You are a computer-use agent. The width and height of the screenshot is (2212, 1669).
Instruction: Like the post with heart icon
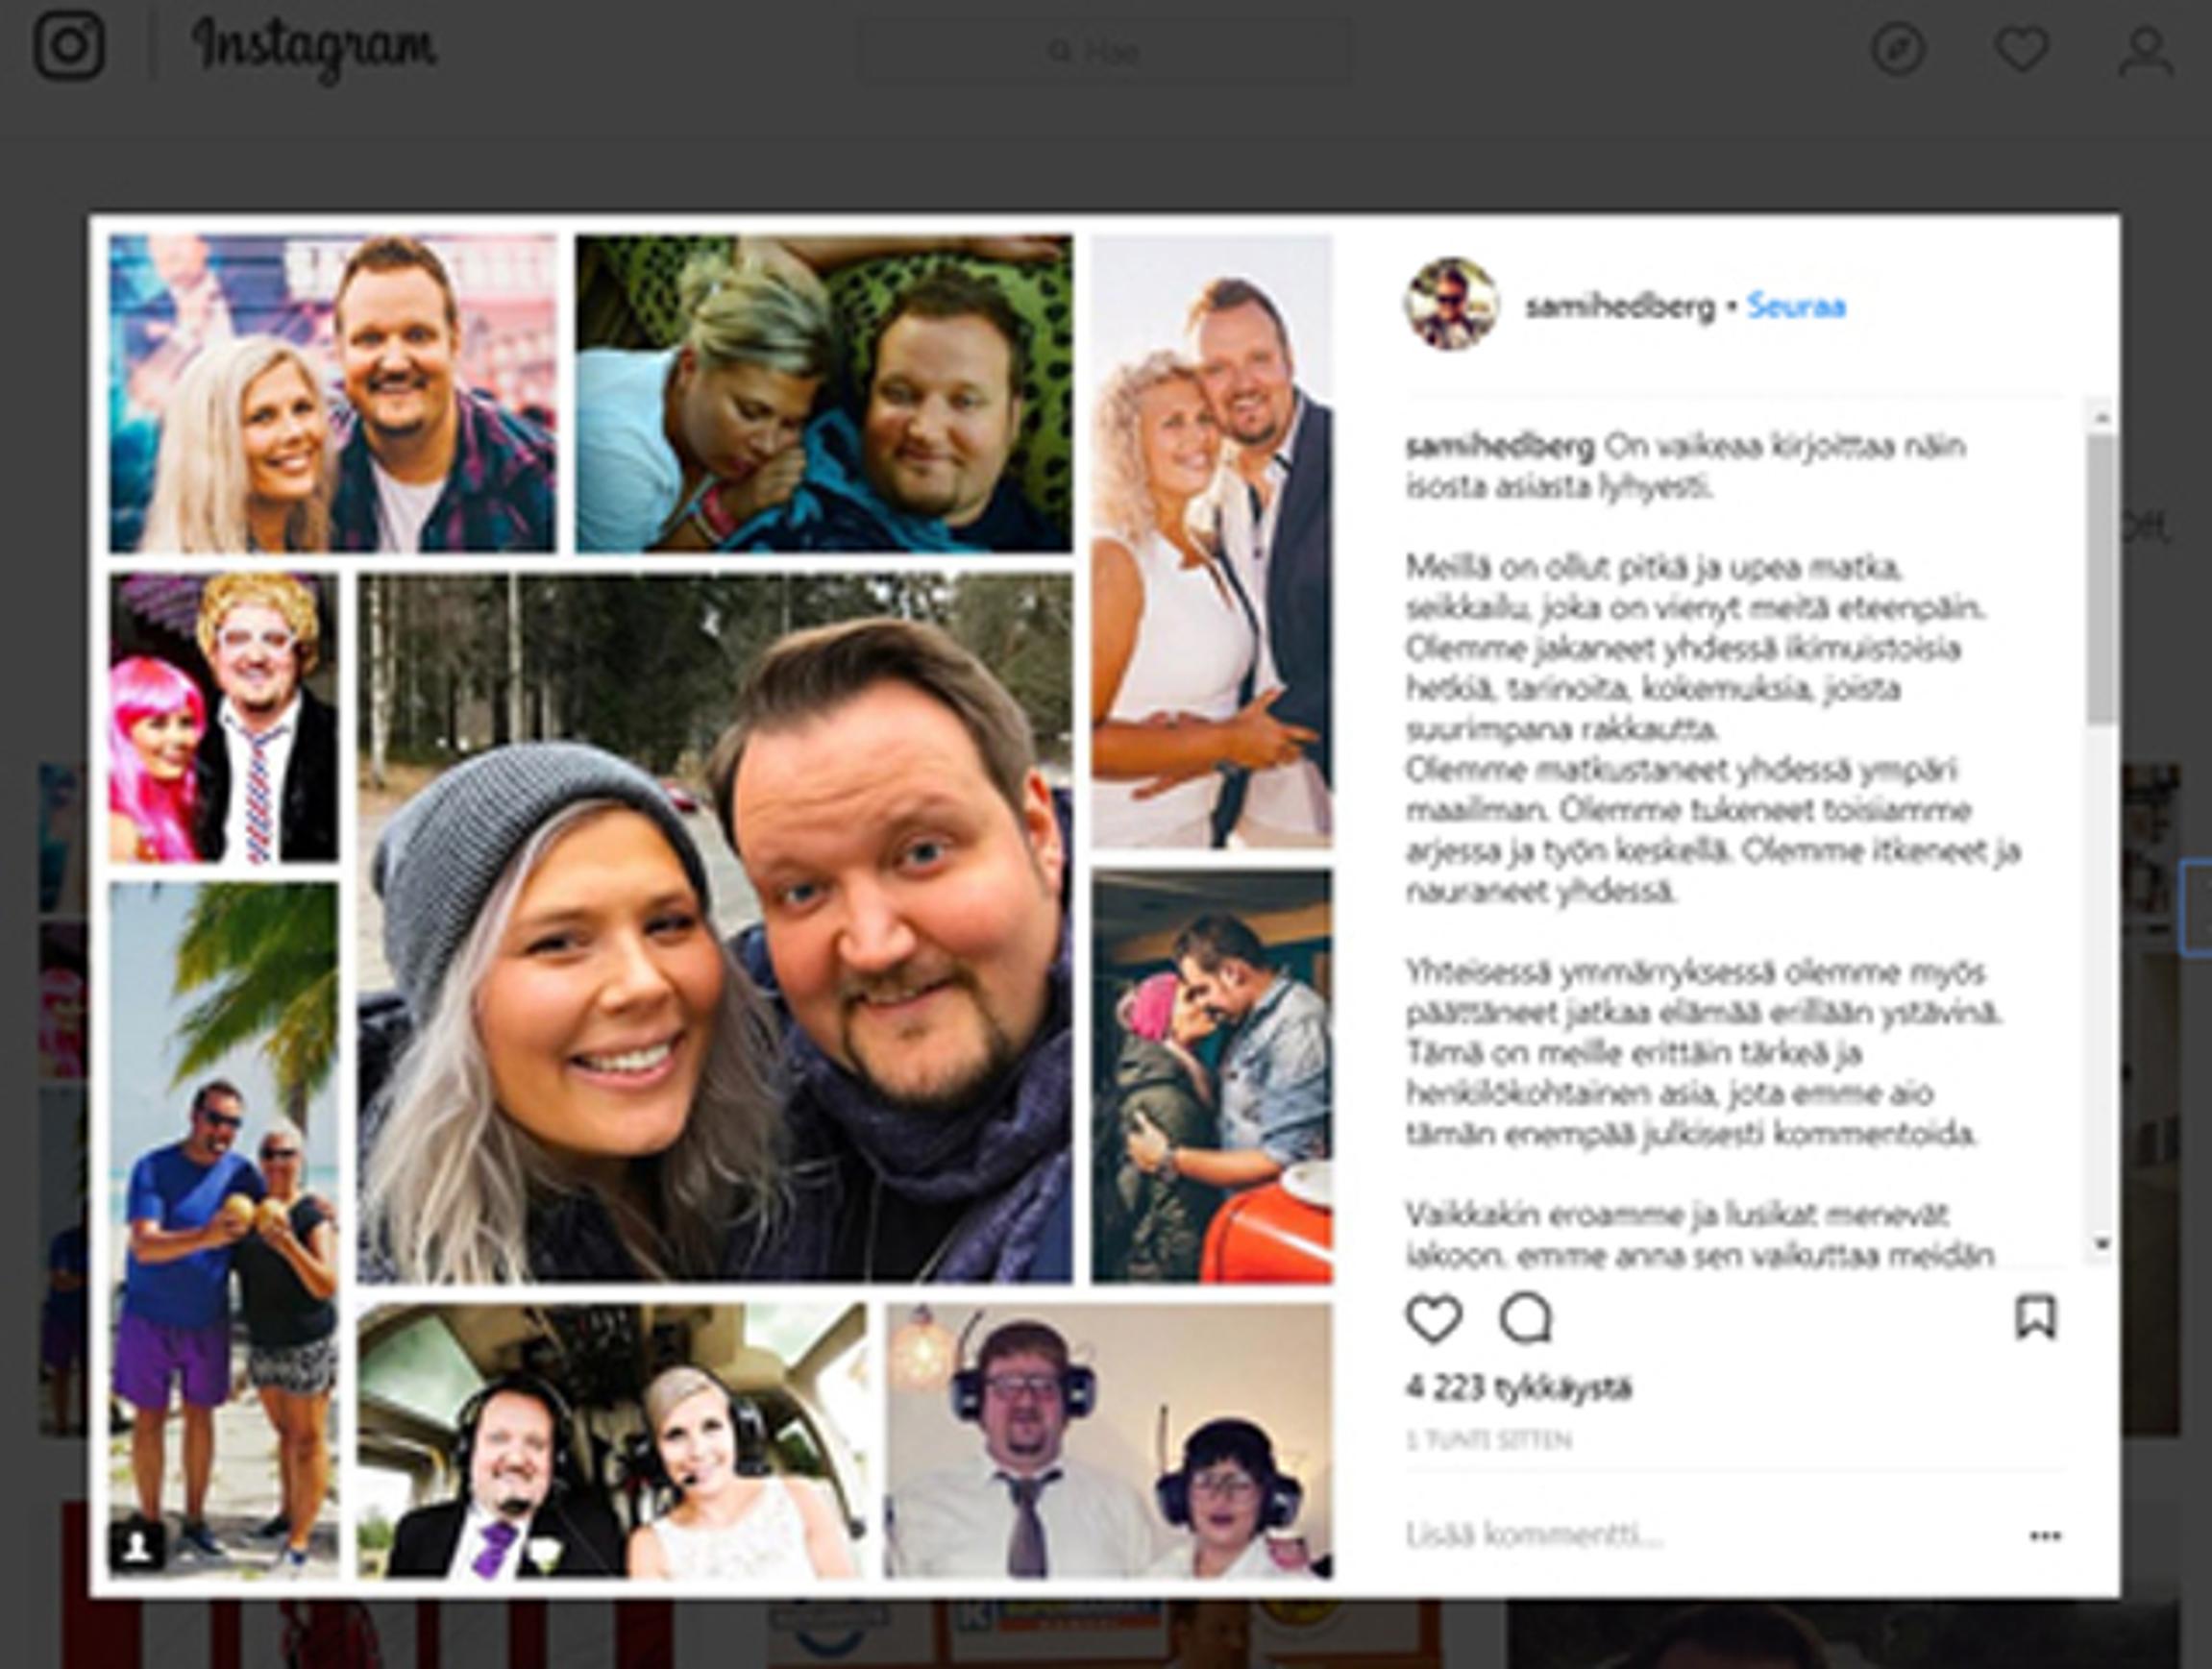point(1434,1319)
